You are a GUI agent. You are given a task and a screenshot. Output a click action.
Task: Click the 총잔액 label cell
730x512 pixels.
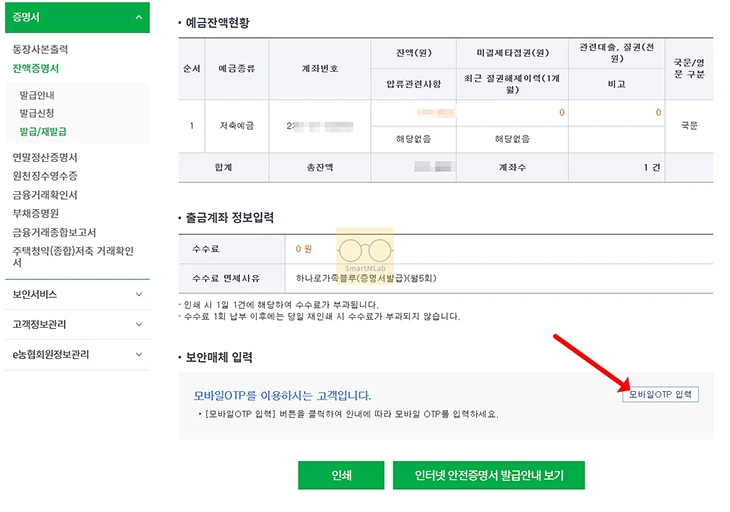[x=320, y=168]
